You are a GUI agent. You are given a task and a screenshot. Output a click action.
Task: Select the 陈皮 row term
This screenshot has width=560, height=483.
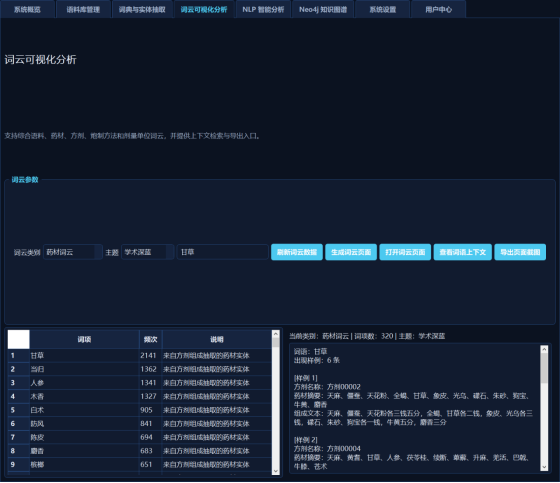point(84,437)
